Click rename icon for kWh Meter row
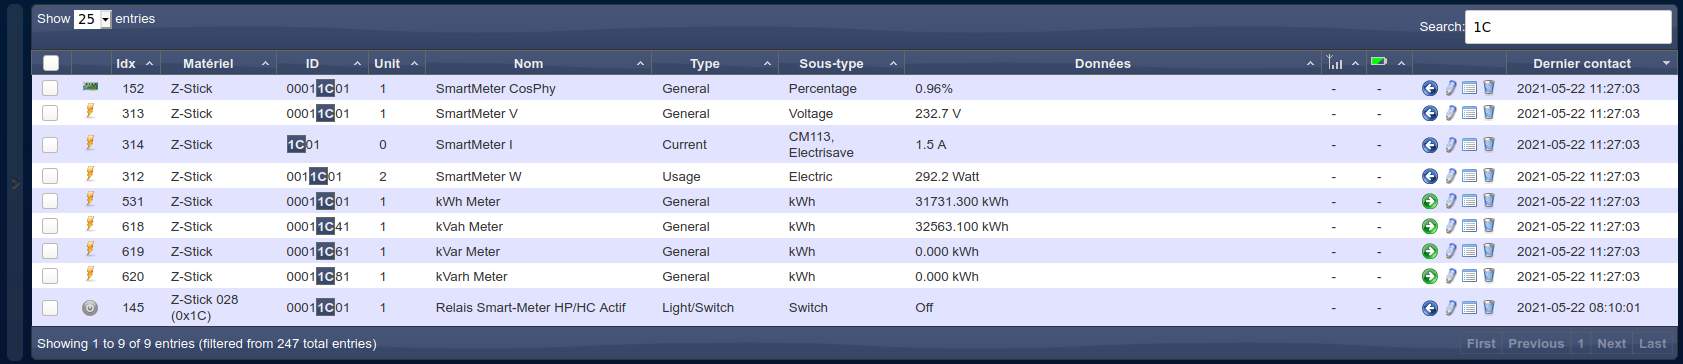The height and width of the screenshot is (364, 1683). pyautogui.click(x=1451, y=201)
